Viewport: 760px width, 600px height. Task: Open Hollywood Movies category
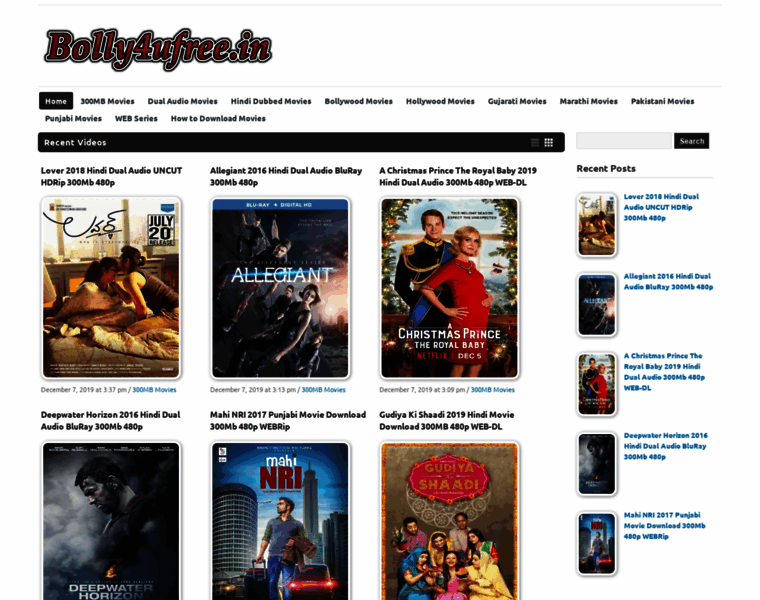(440, 101)
